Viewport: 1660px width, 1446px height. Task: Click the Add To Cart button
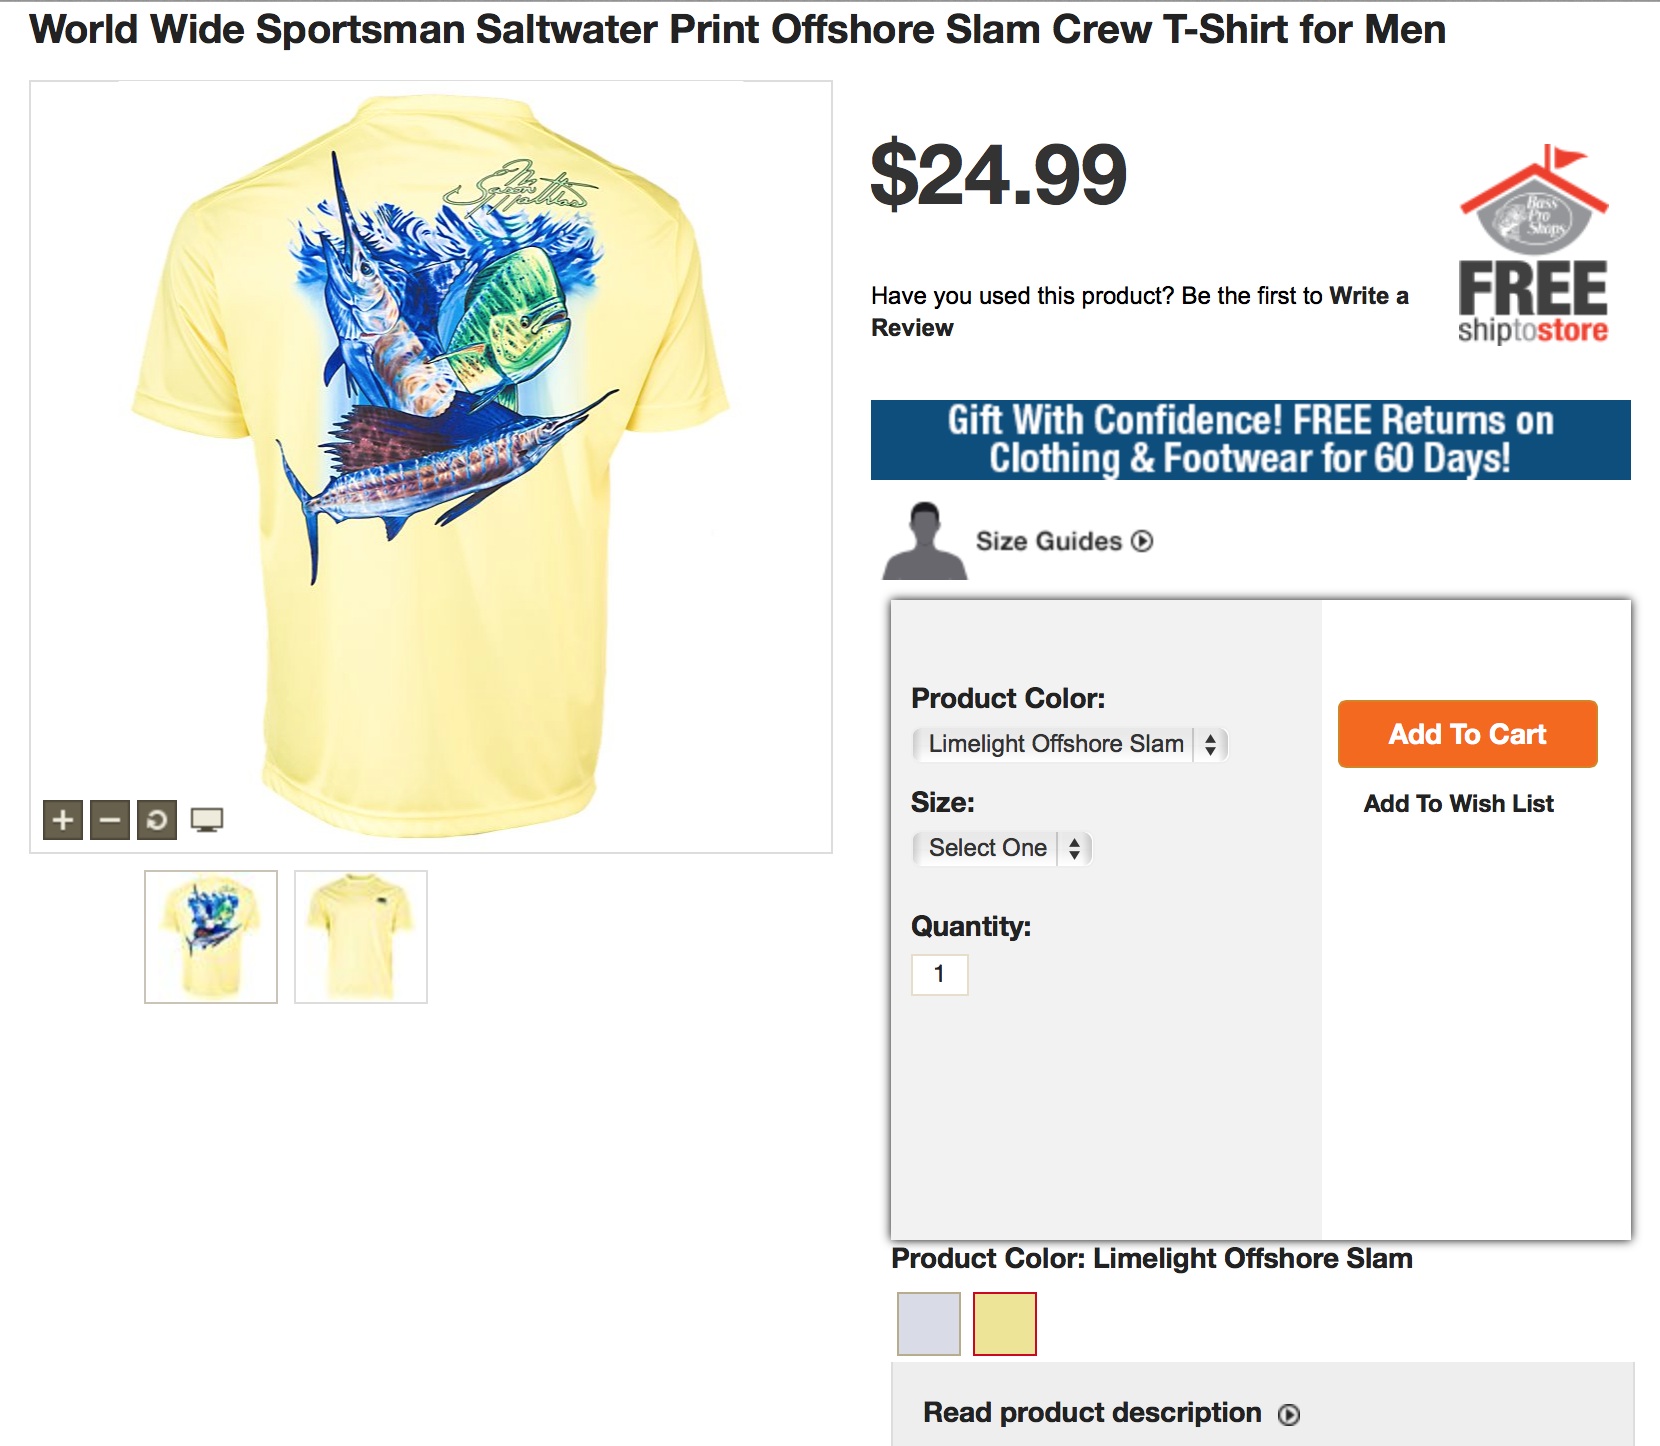pos(1467,734)
